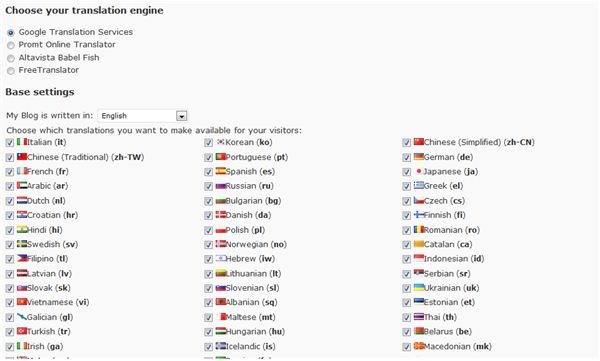The width and height of the screenshot is (600, 361).
Task: Click the English language combo box
Action: 142,116
